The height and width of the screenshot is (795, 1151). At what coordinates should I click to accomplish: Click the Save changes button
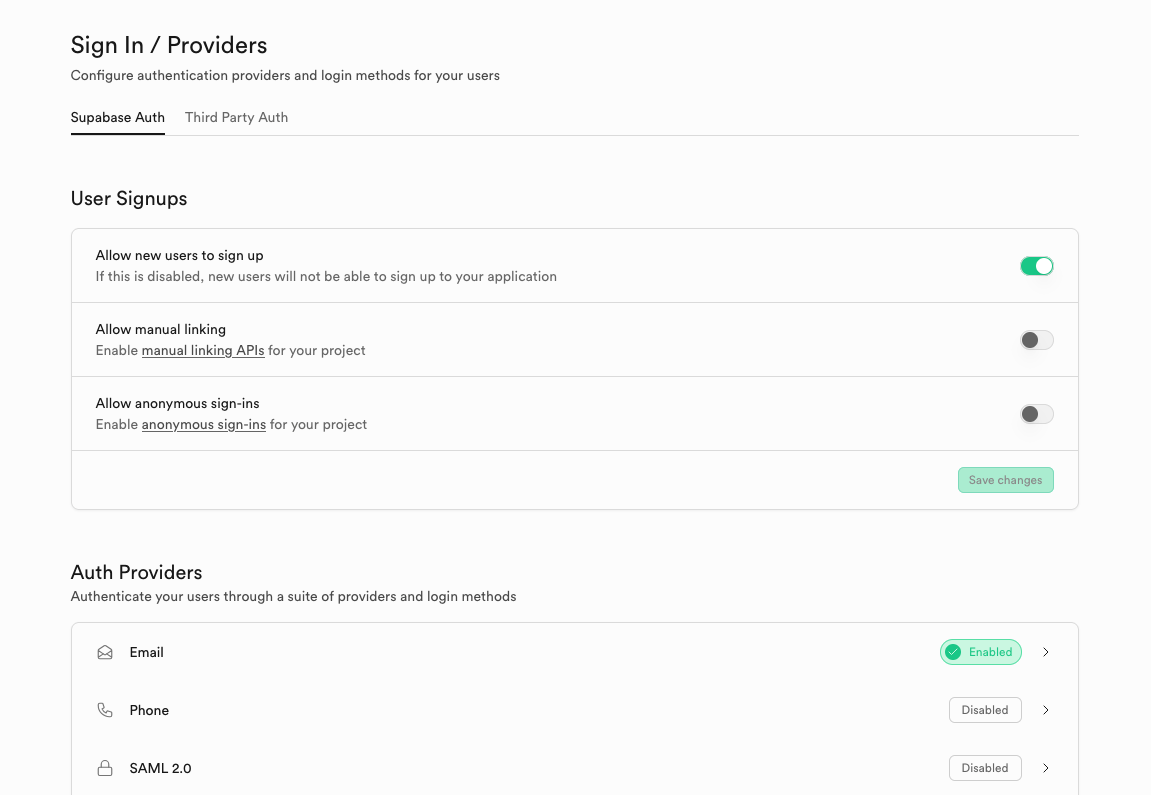tap(1006, 480)
